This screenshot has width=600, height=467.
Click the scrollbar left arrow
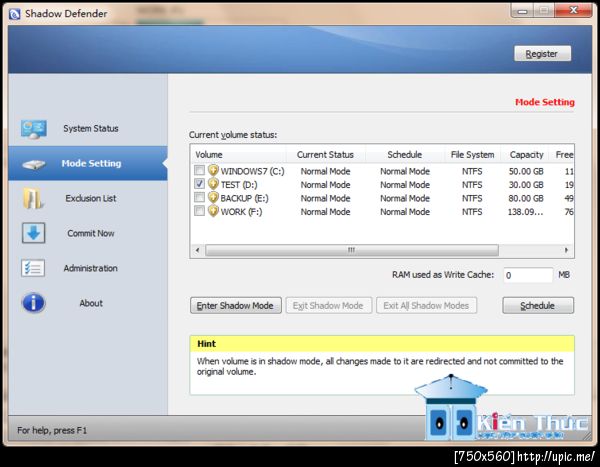tap(197, 250)
